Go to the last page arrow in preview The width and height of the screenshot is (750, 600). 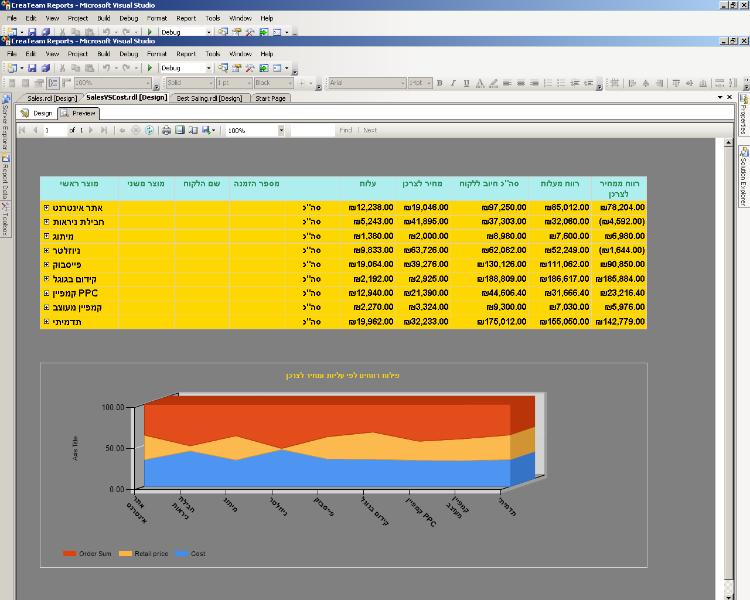104,130
